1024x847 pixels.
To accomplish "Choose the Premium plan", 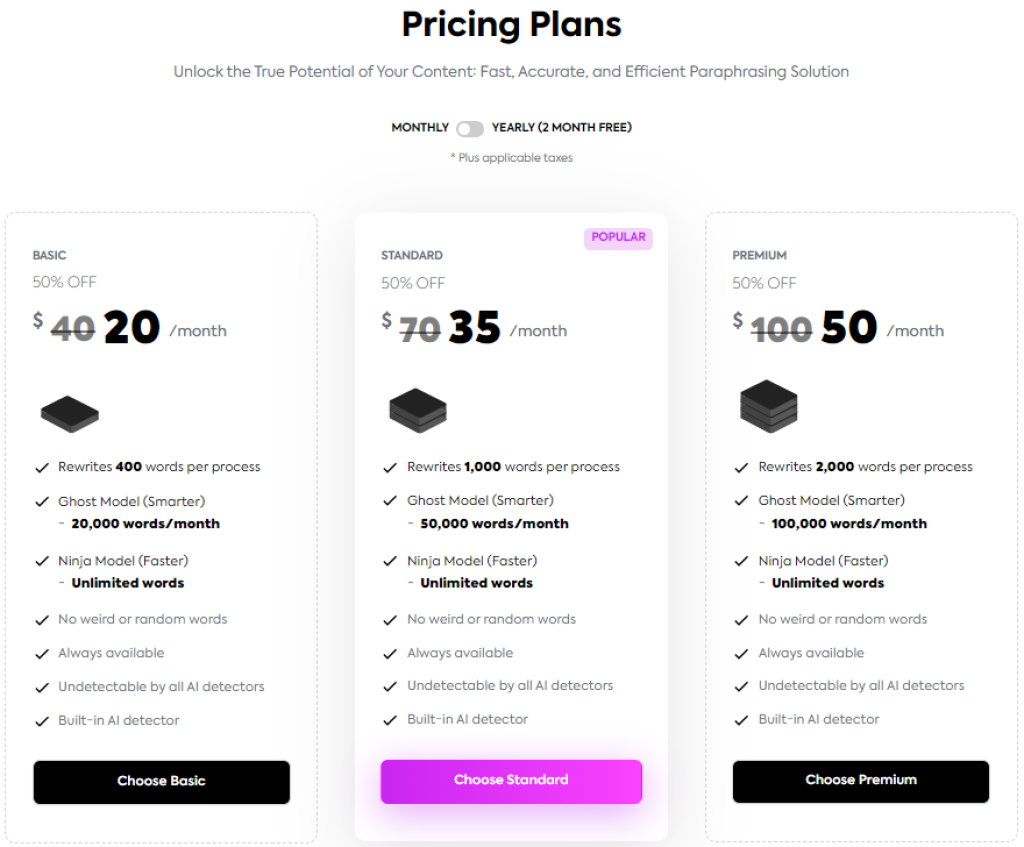I will pyautogui.click(x=861, y=782).
